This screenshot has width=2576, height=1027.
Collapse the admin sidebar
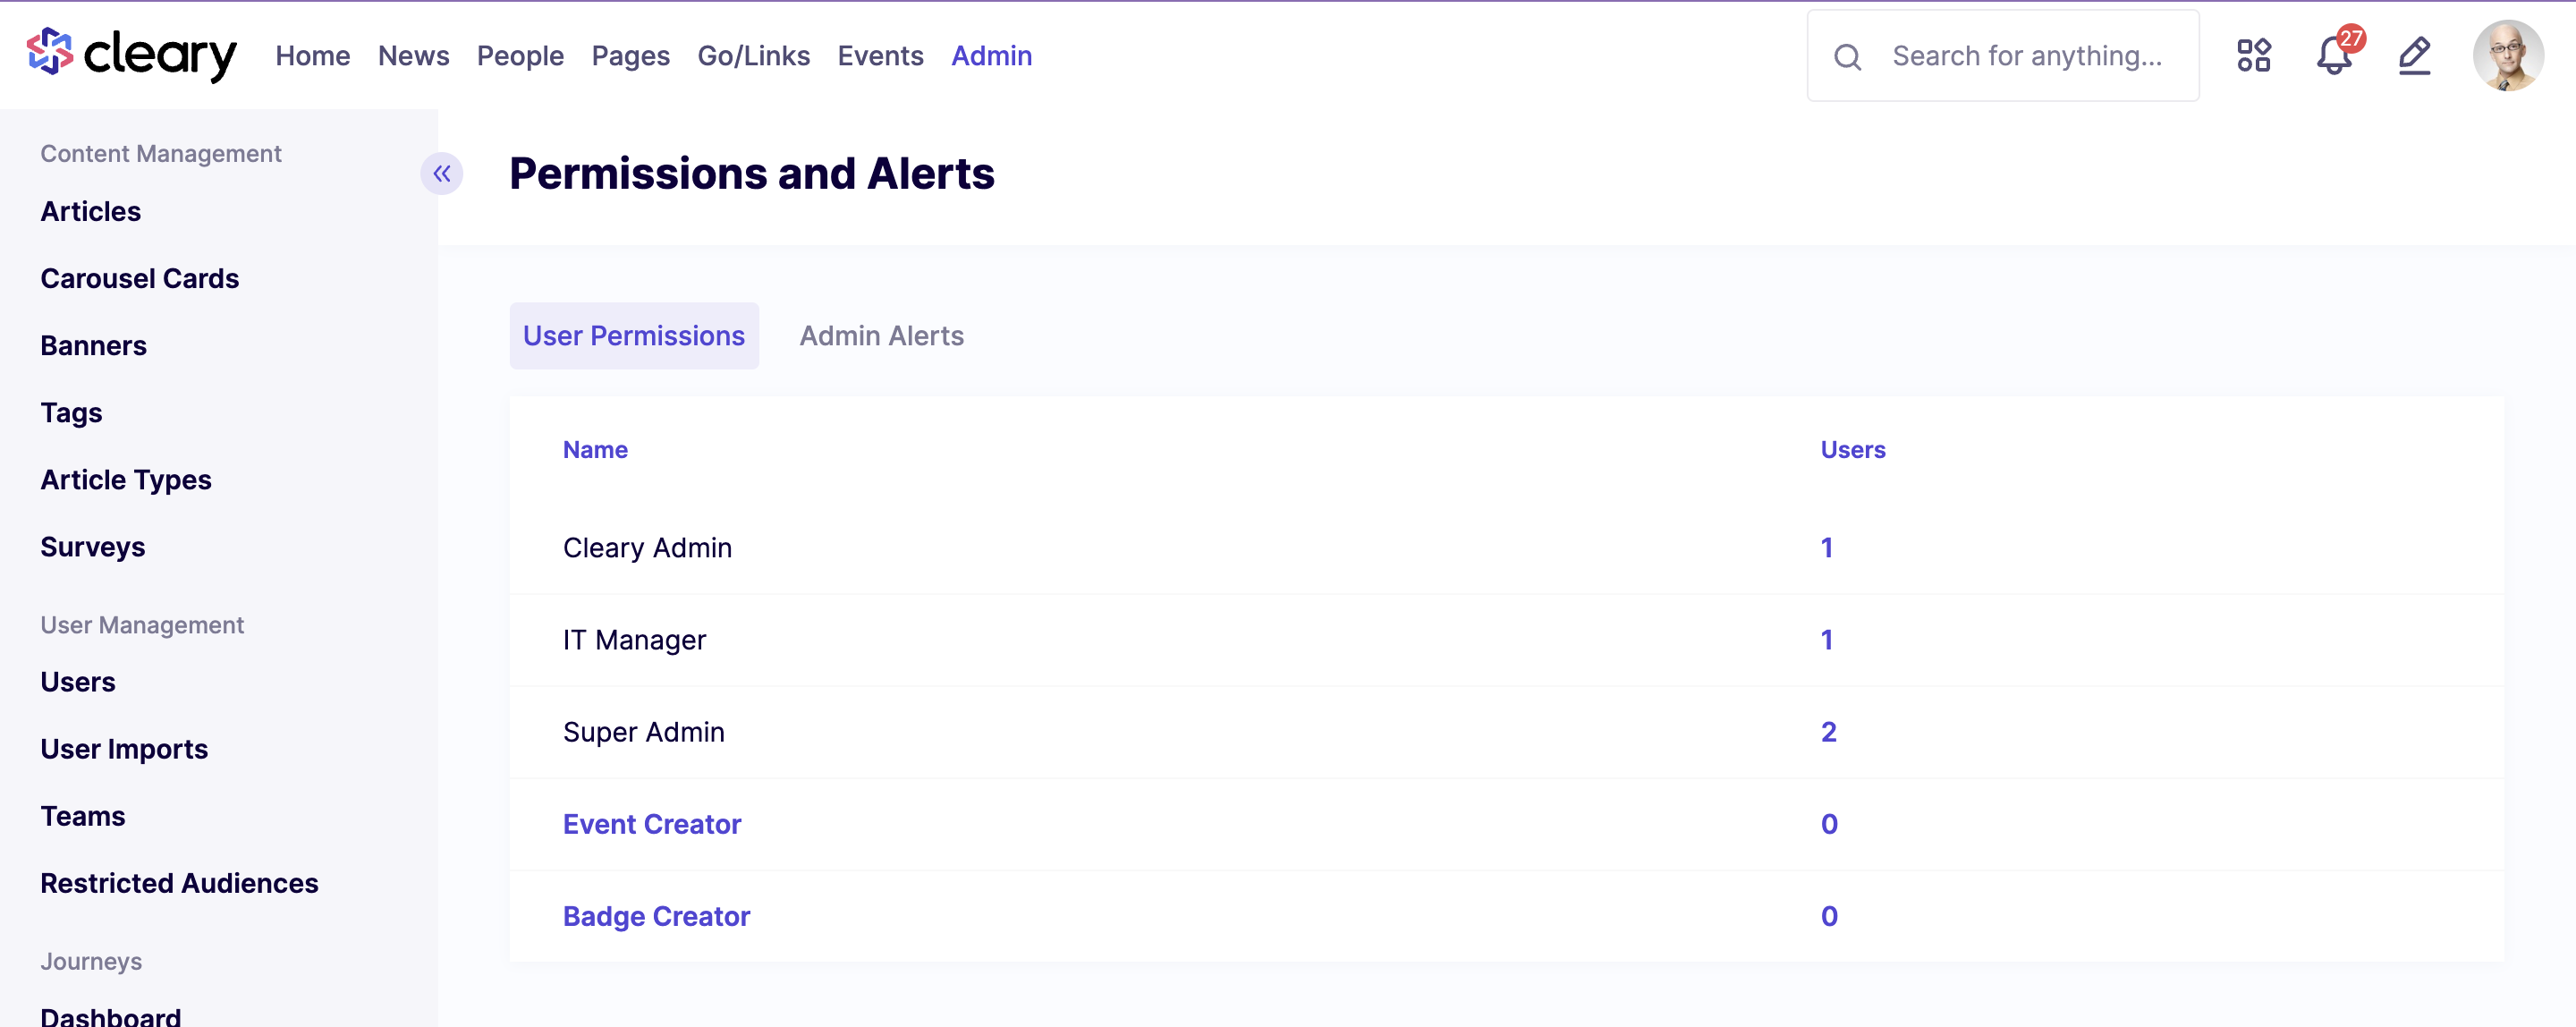coord(441,174)
